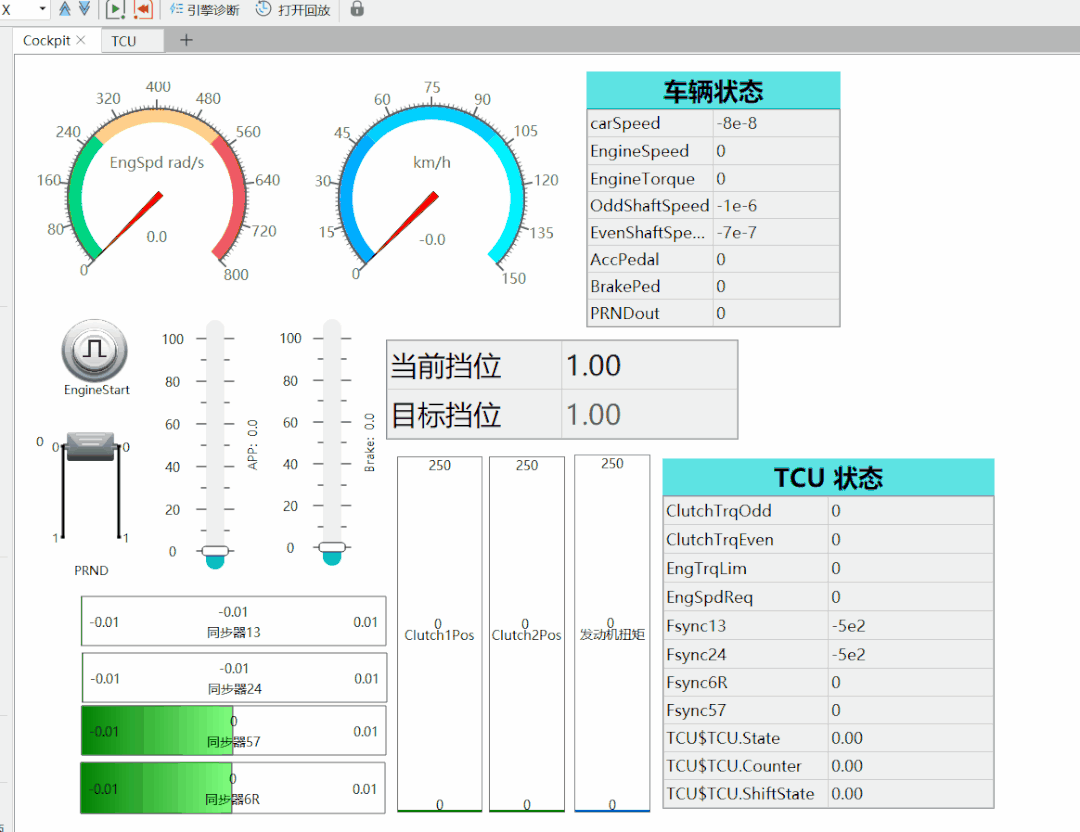Click the Clutch1Pos bar indicator

click(439, 634)
